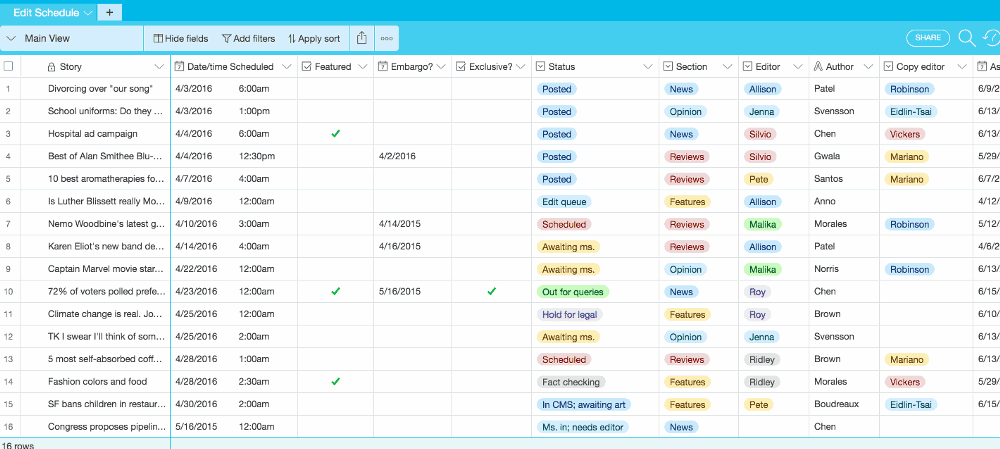The image size is (1000, 449).
Task: Select the Posted status in row 1
Action: pos(556,89)
